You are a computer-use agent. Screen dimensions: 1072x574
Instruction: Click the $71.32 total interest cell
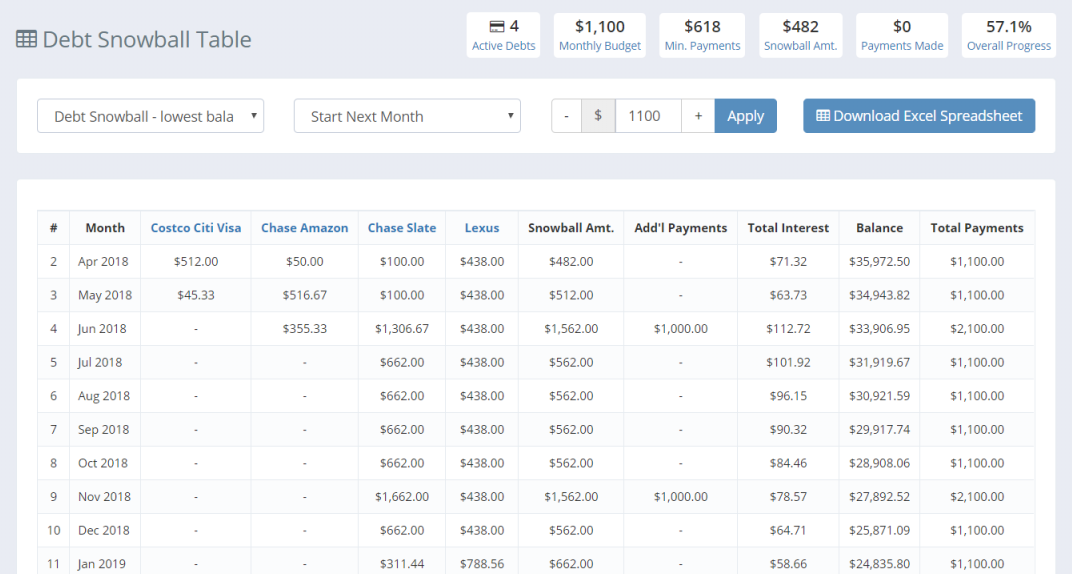788,262
